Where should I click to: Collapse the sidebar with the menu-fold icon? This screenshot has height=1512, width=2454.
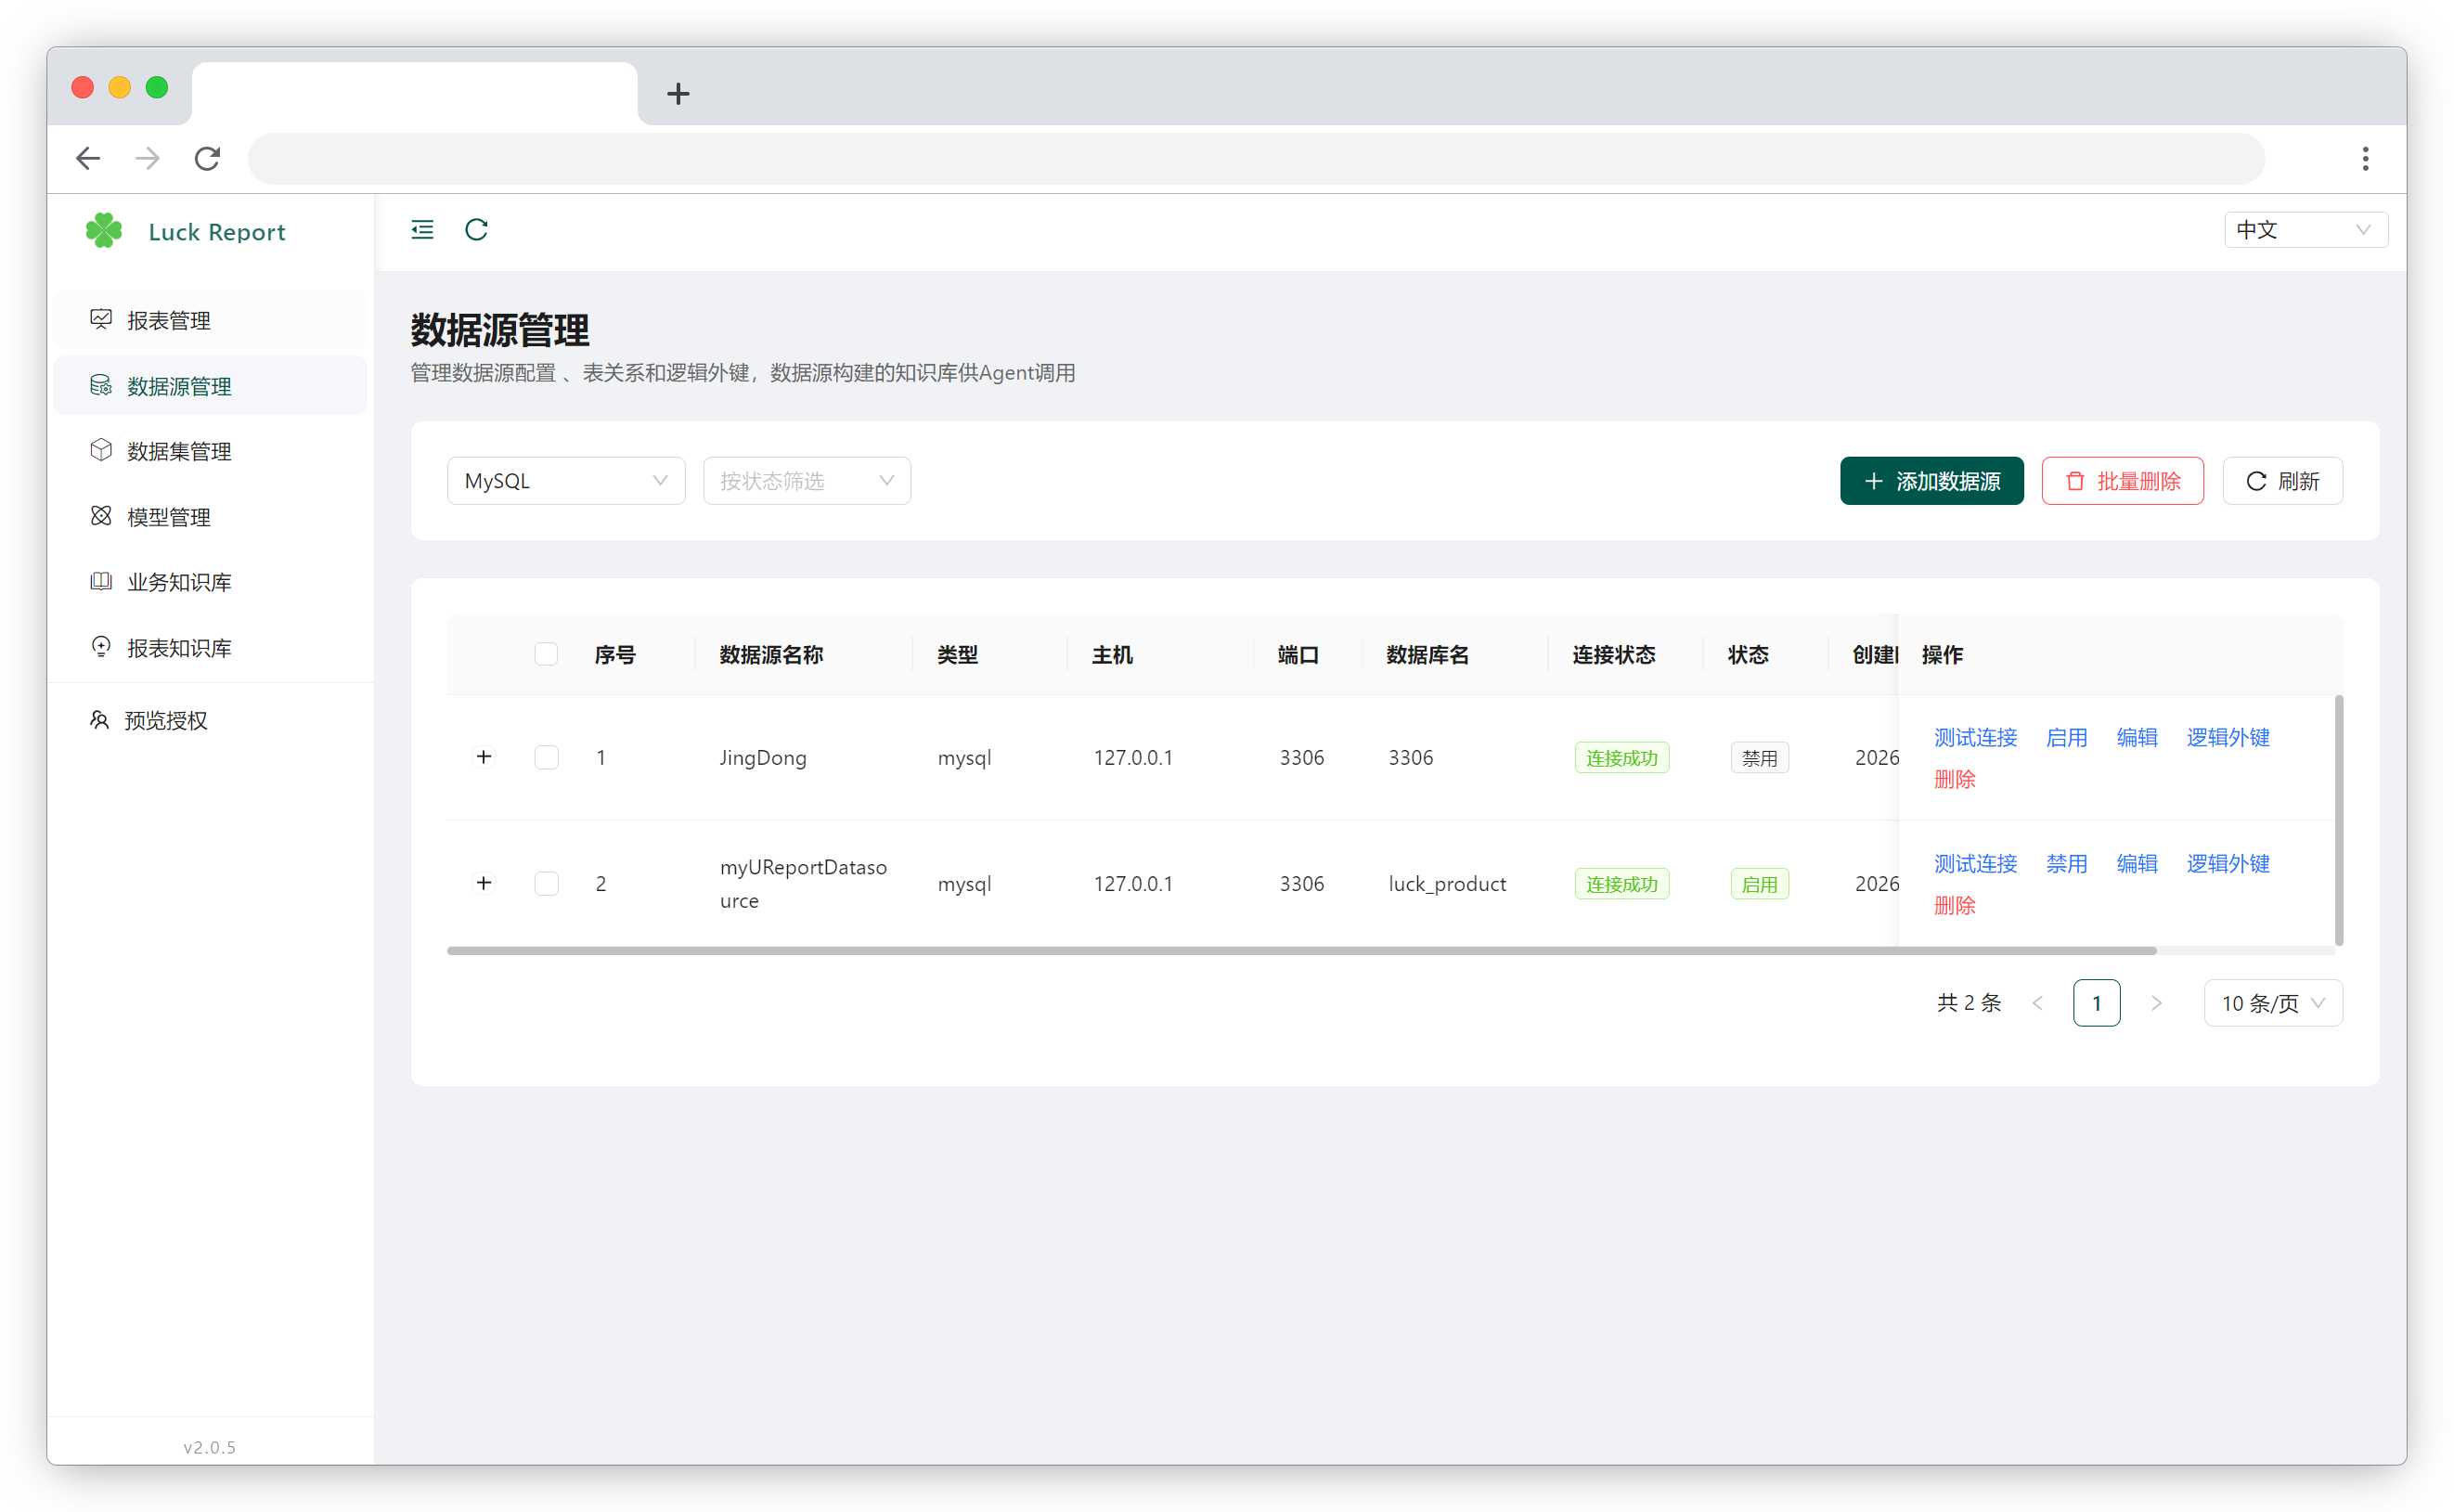coord(422,230)
